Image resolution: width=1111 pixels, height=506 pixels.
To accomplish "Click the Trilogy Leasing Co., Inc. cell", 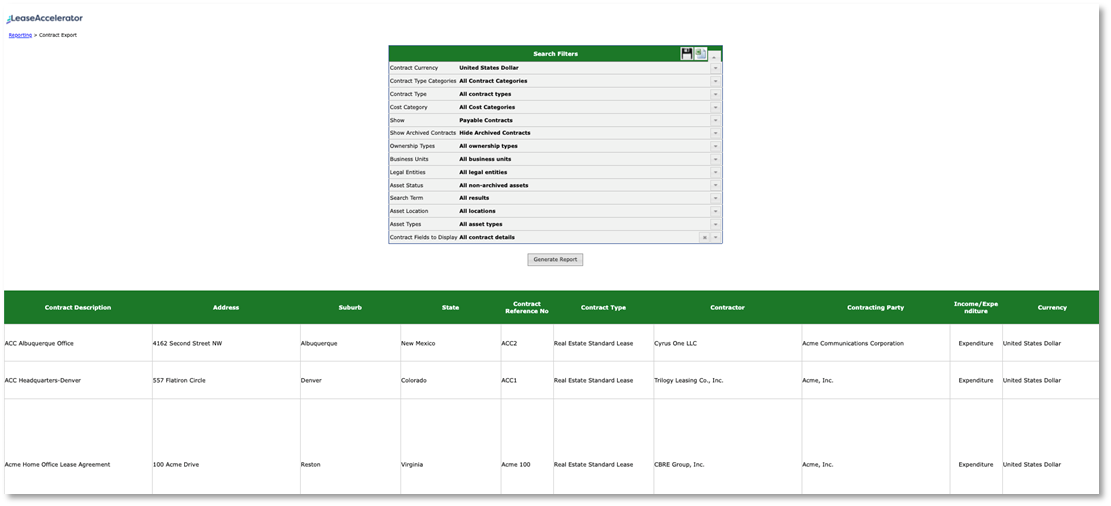I will 728,381.
